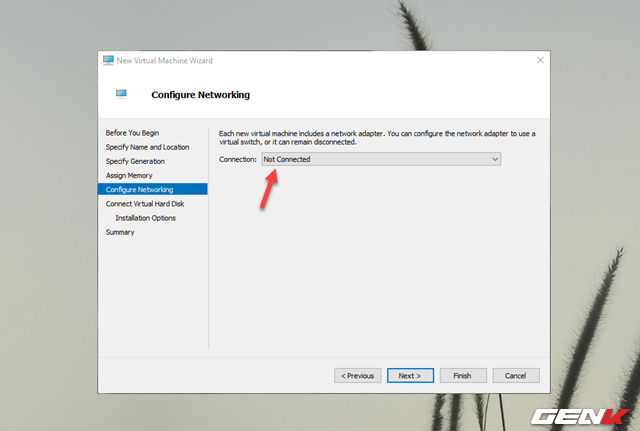Go to the Specify Generation step
The width and height of the screenshot is (640, 431).
[x=135, y=161]
